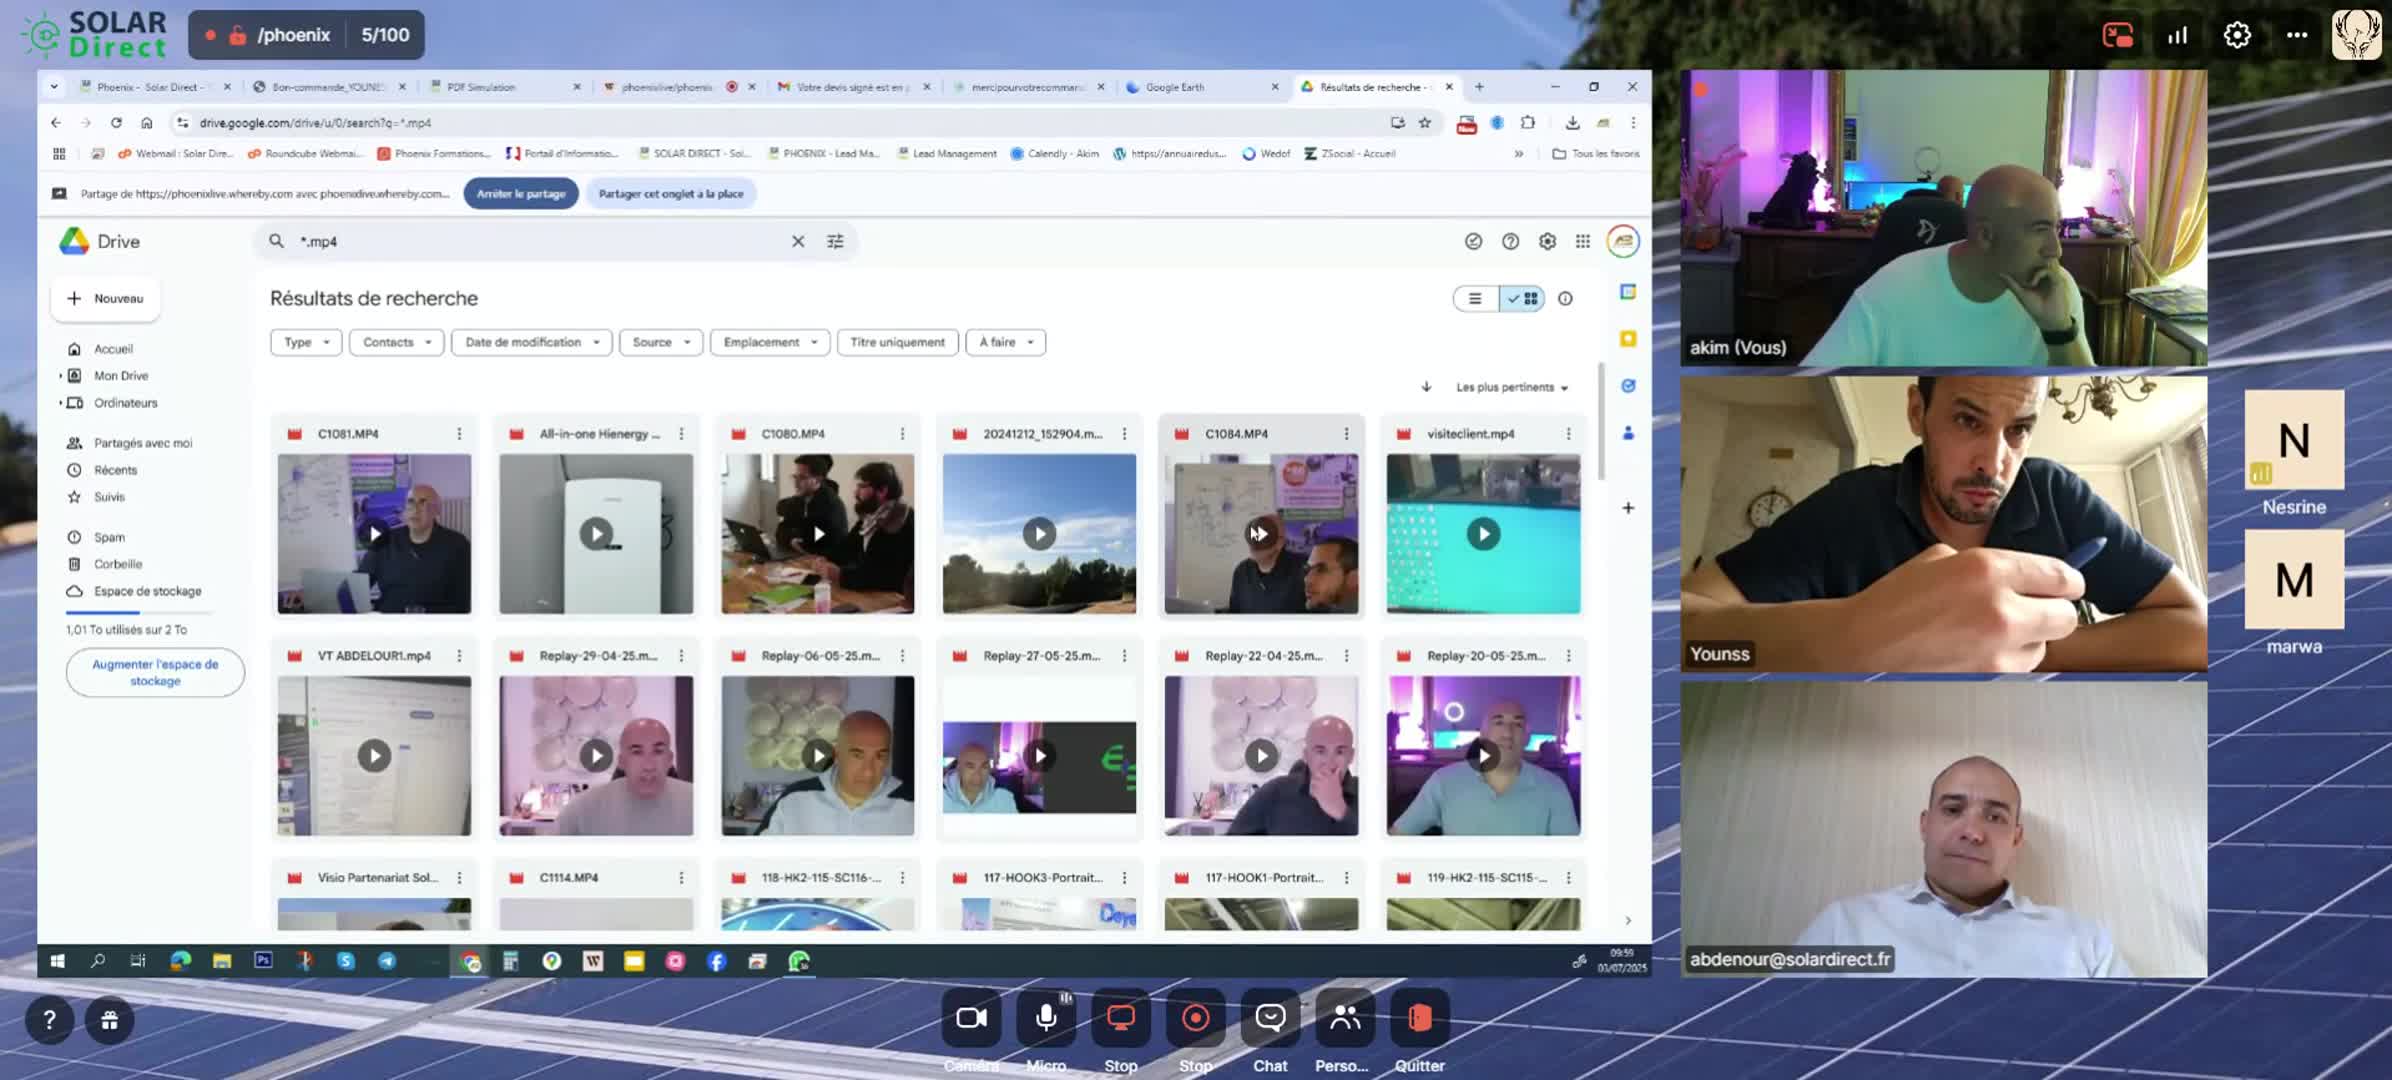The height and width of the screenshot is (1080, 2392).
Task: Show details info panel icon
Action: [1565, 298]
